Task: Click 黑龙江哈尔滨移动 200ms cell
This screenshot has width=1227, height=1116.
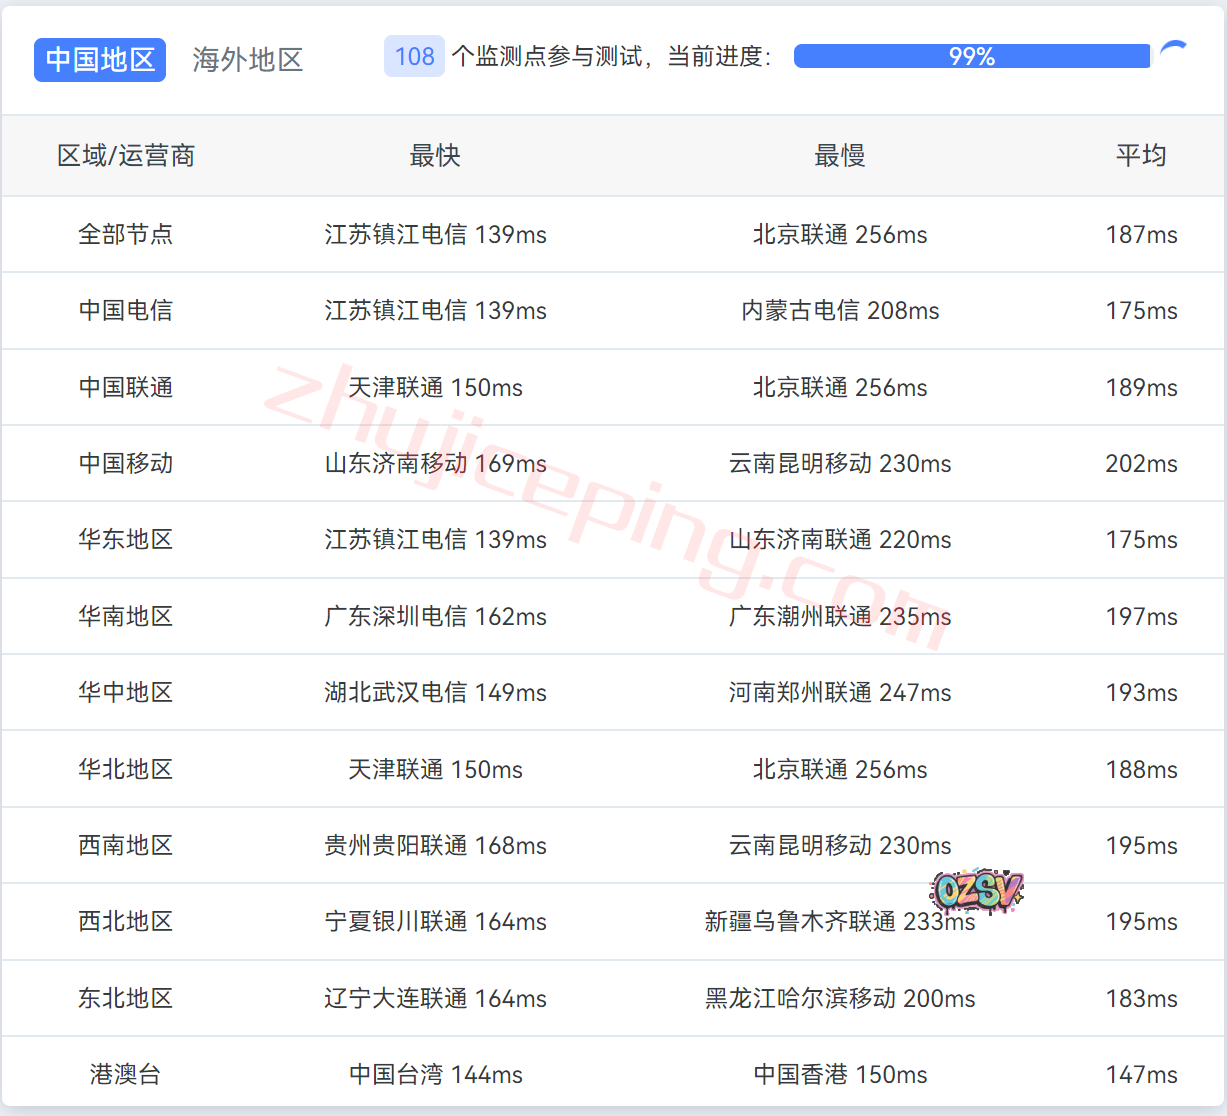Action: 839,999
